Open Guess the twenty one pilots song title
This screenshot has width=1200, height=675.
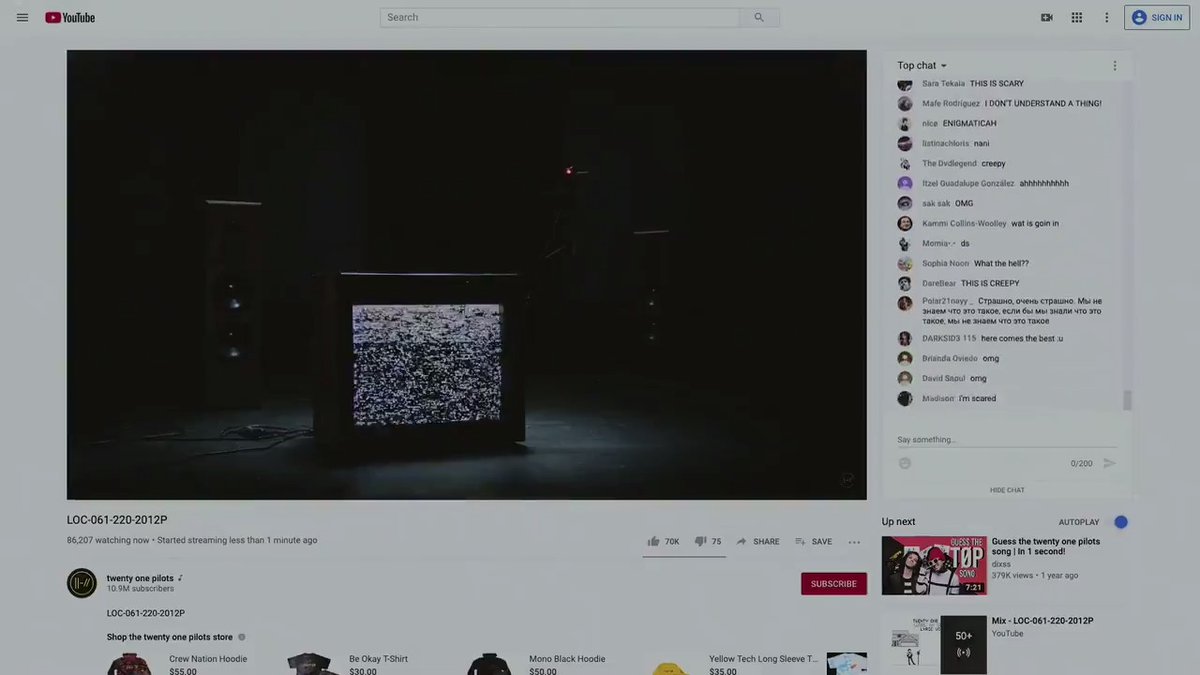tap(1046, 547)
